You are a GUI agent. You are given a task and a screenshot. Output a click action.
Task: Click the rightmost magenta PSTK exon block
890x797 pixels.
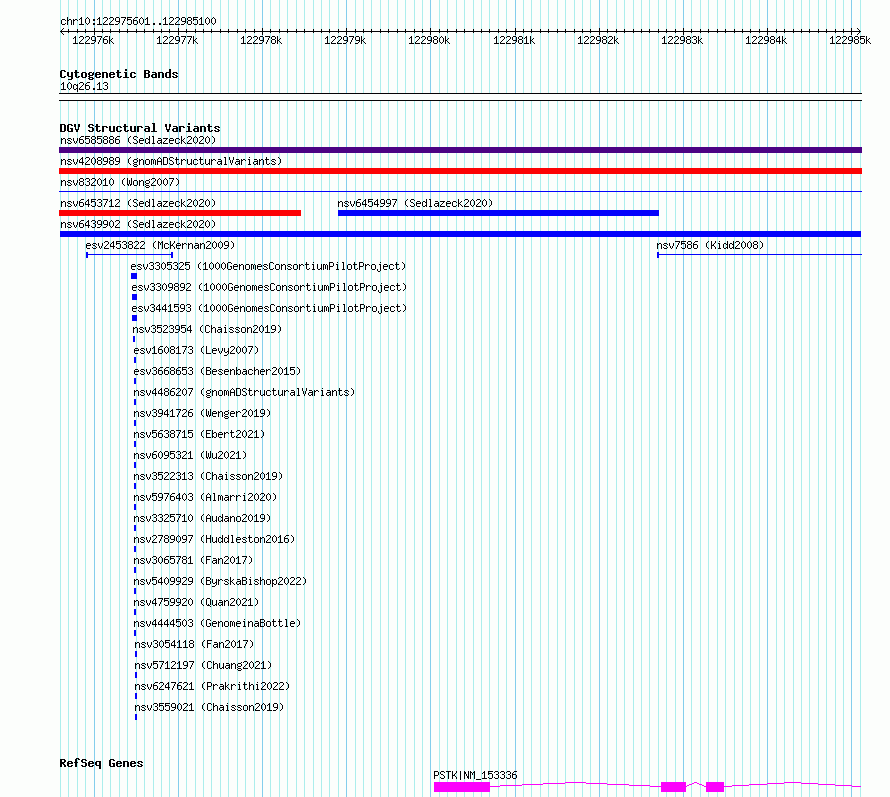(715, 787)
